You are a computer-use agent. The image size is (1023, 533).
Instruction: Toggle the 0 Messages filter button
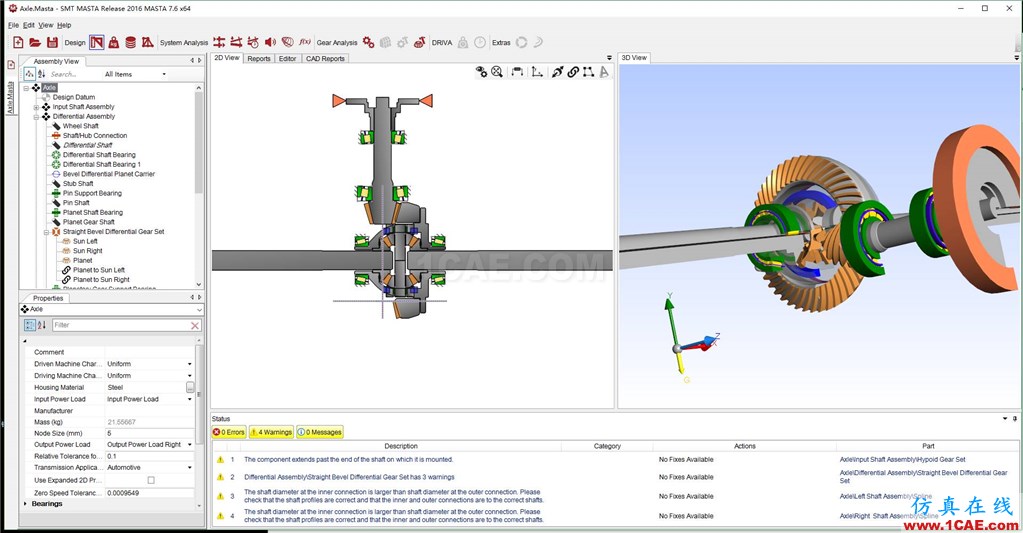[x=320, y=432]
